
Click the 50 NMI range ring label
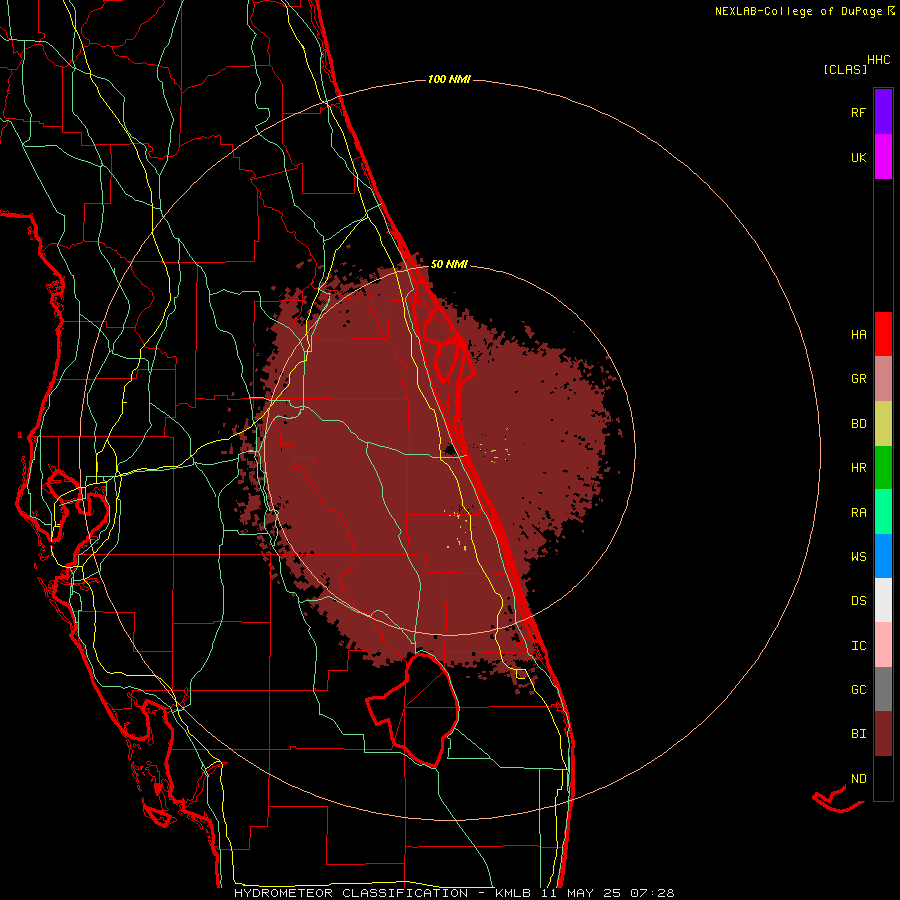pyautogui.click(x=449, y=264)
